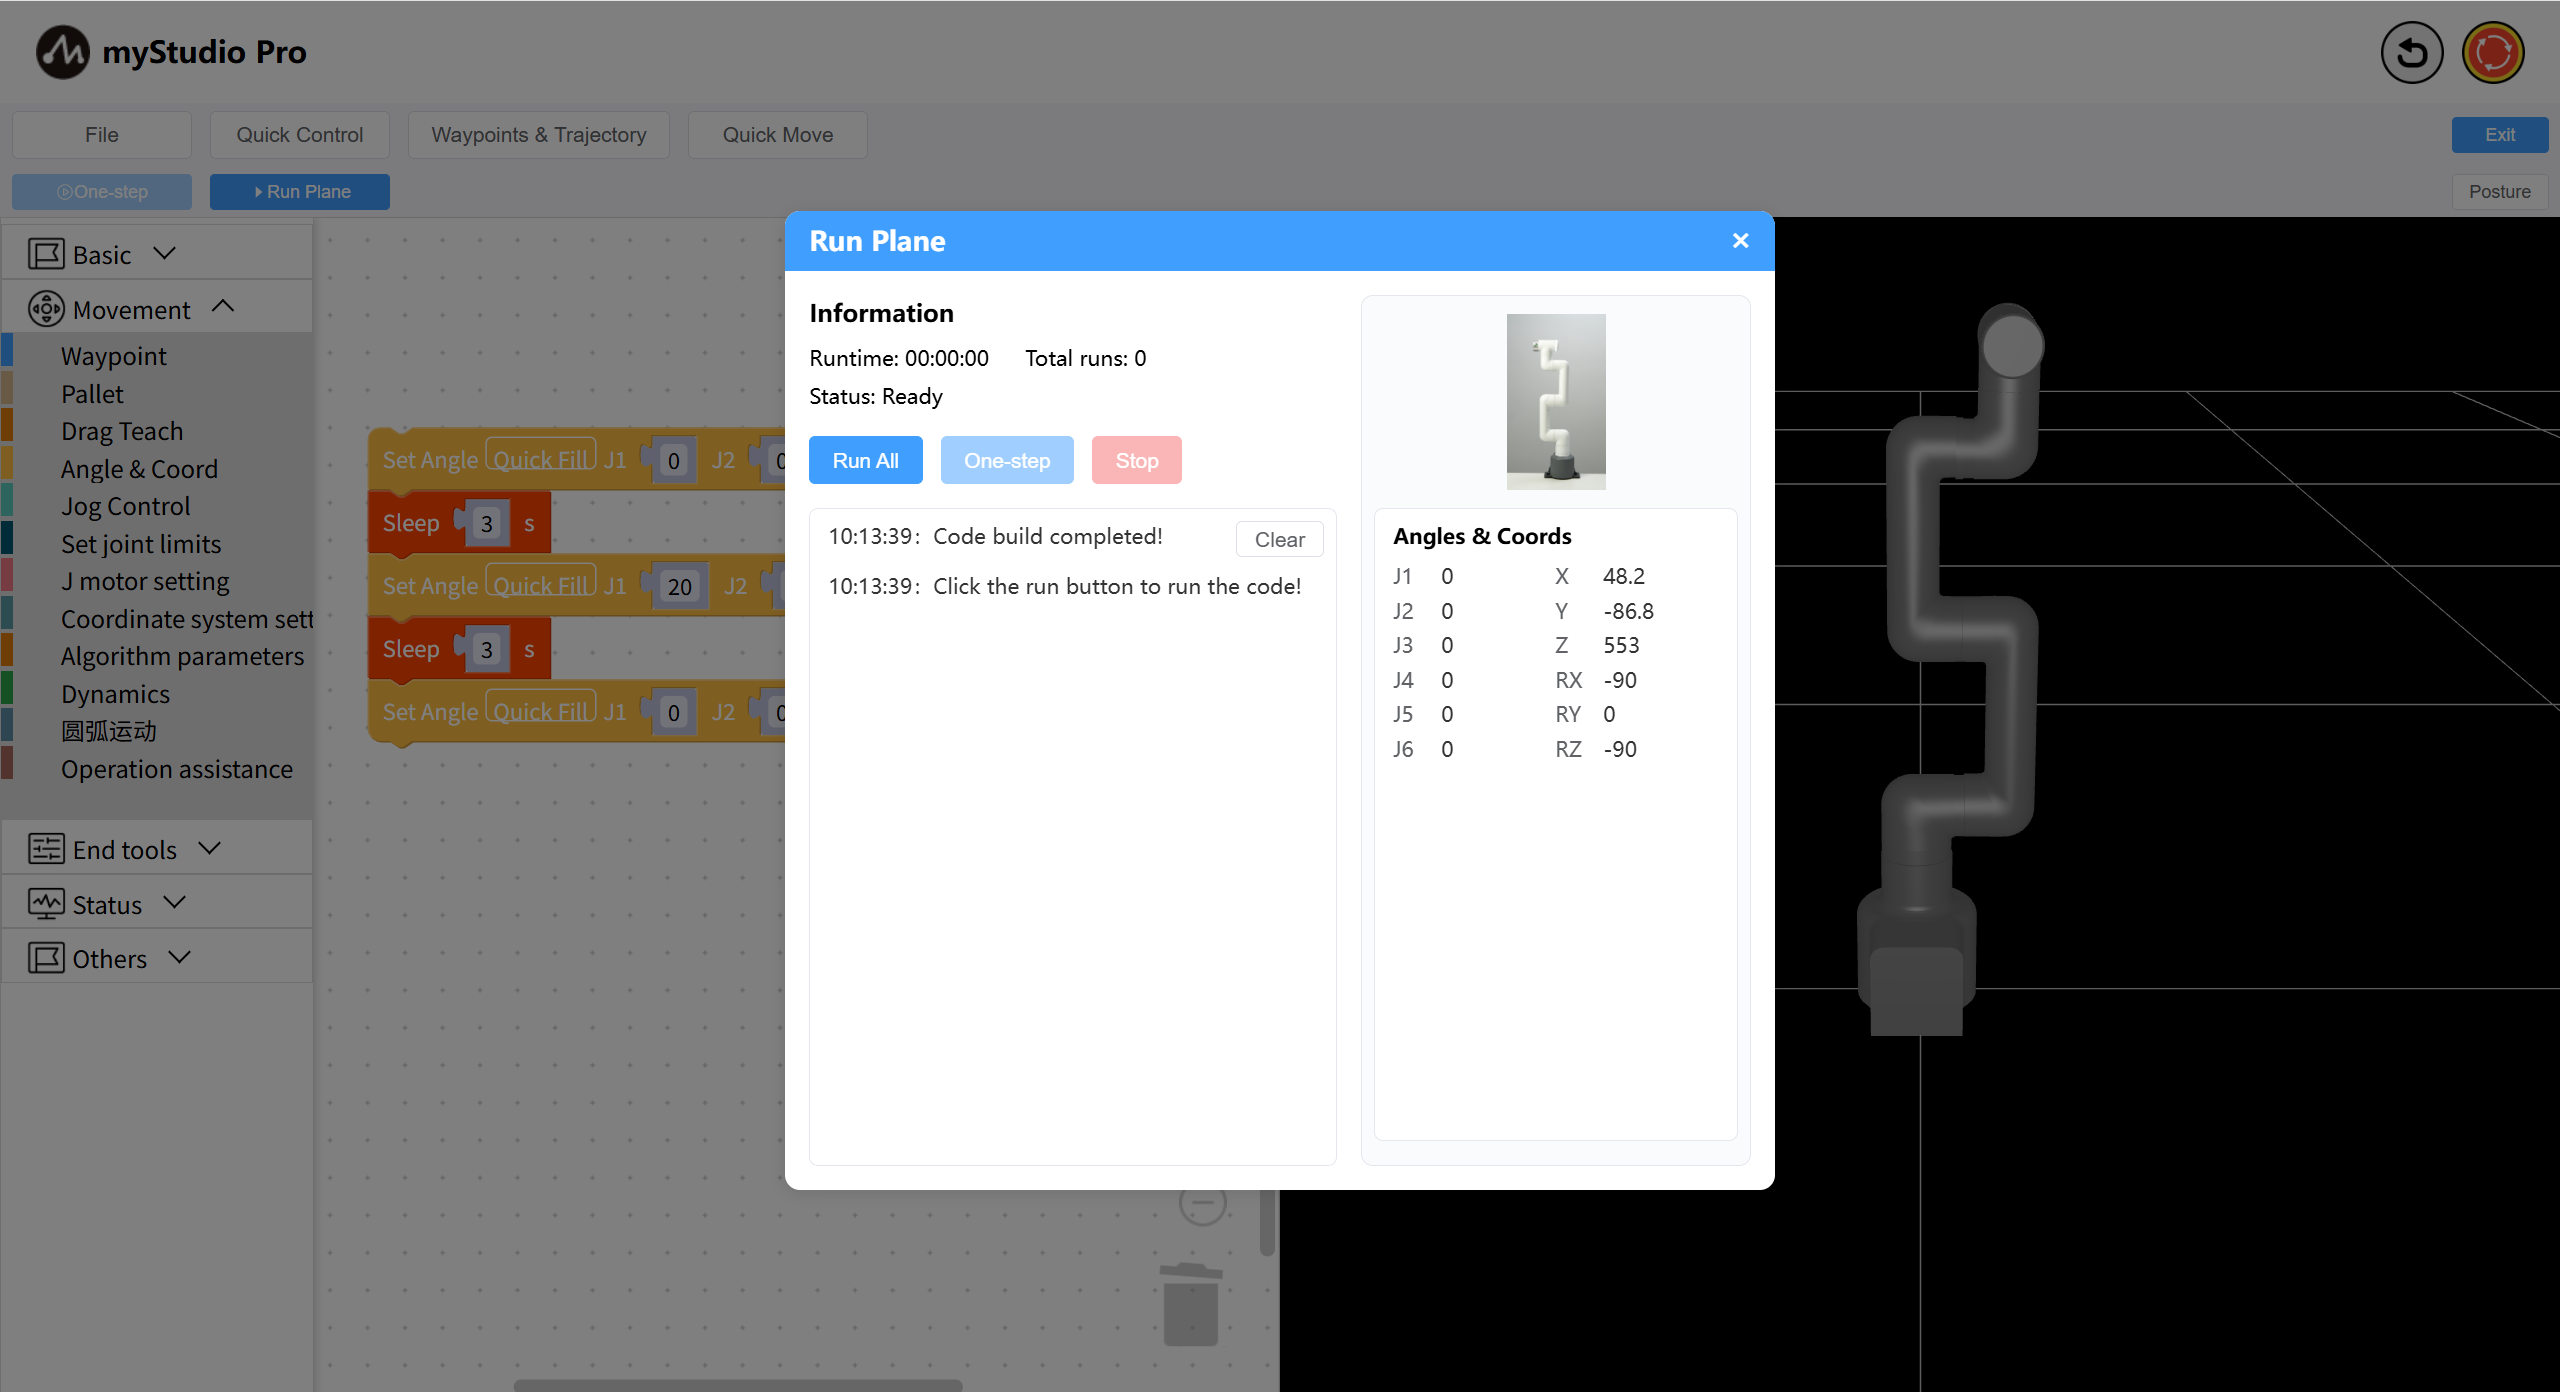This screenshot has height=1392, width=2560.
Task: Click the End tools category icon
Action: tap(46, 849)
